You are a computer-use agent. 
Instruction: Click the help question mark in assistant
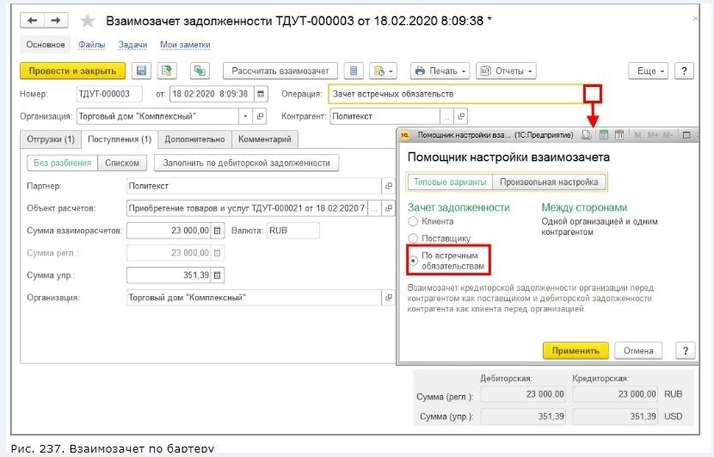pos(684,351)
